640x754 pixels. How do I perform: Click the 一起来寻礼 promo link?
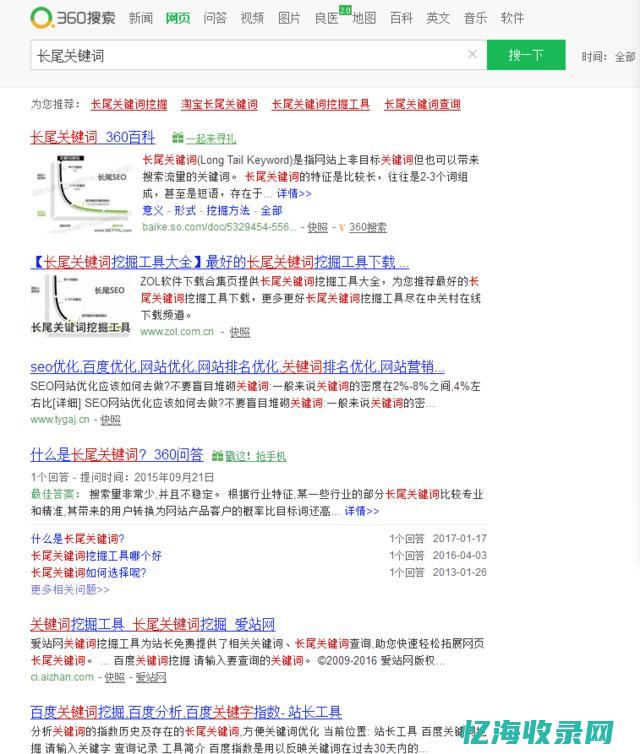coord(211,138)
